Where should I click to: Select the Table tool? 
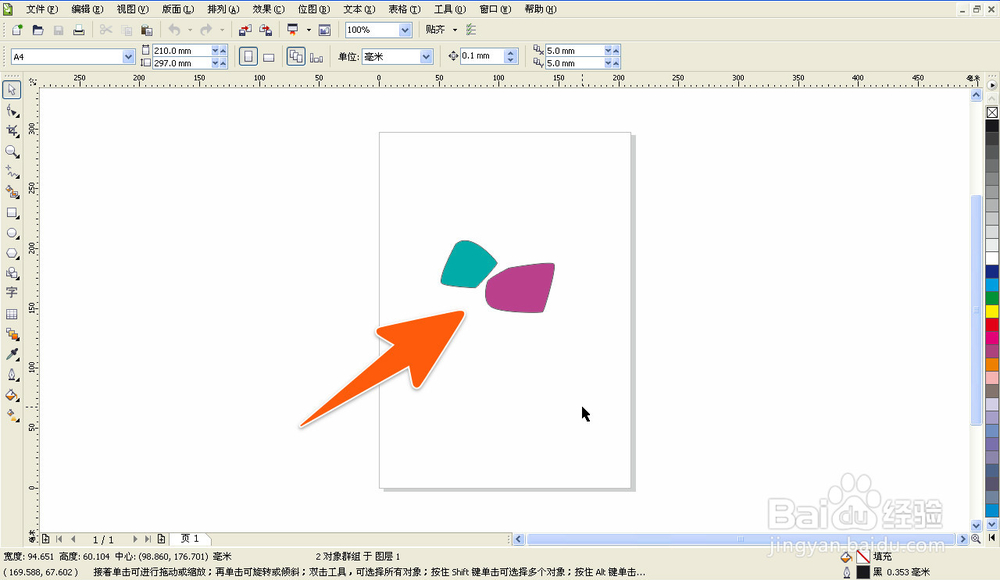11,314
